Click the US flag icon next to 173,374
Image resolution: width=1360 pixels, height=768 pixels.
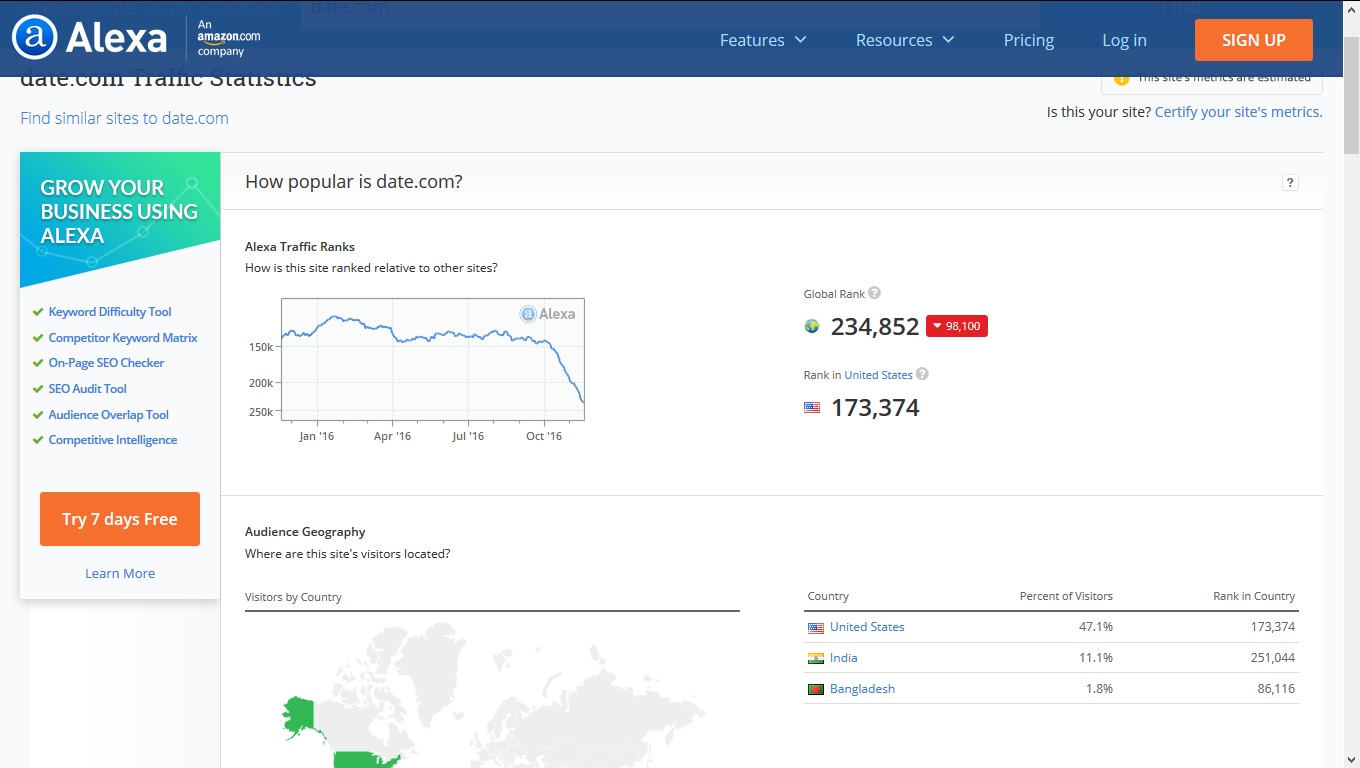pos(812,407)
